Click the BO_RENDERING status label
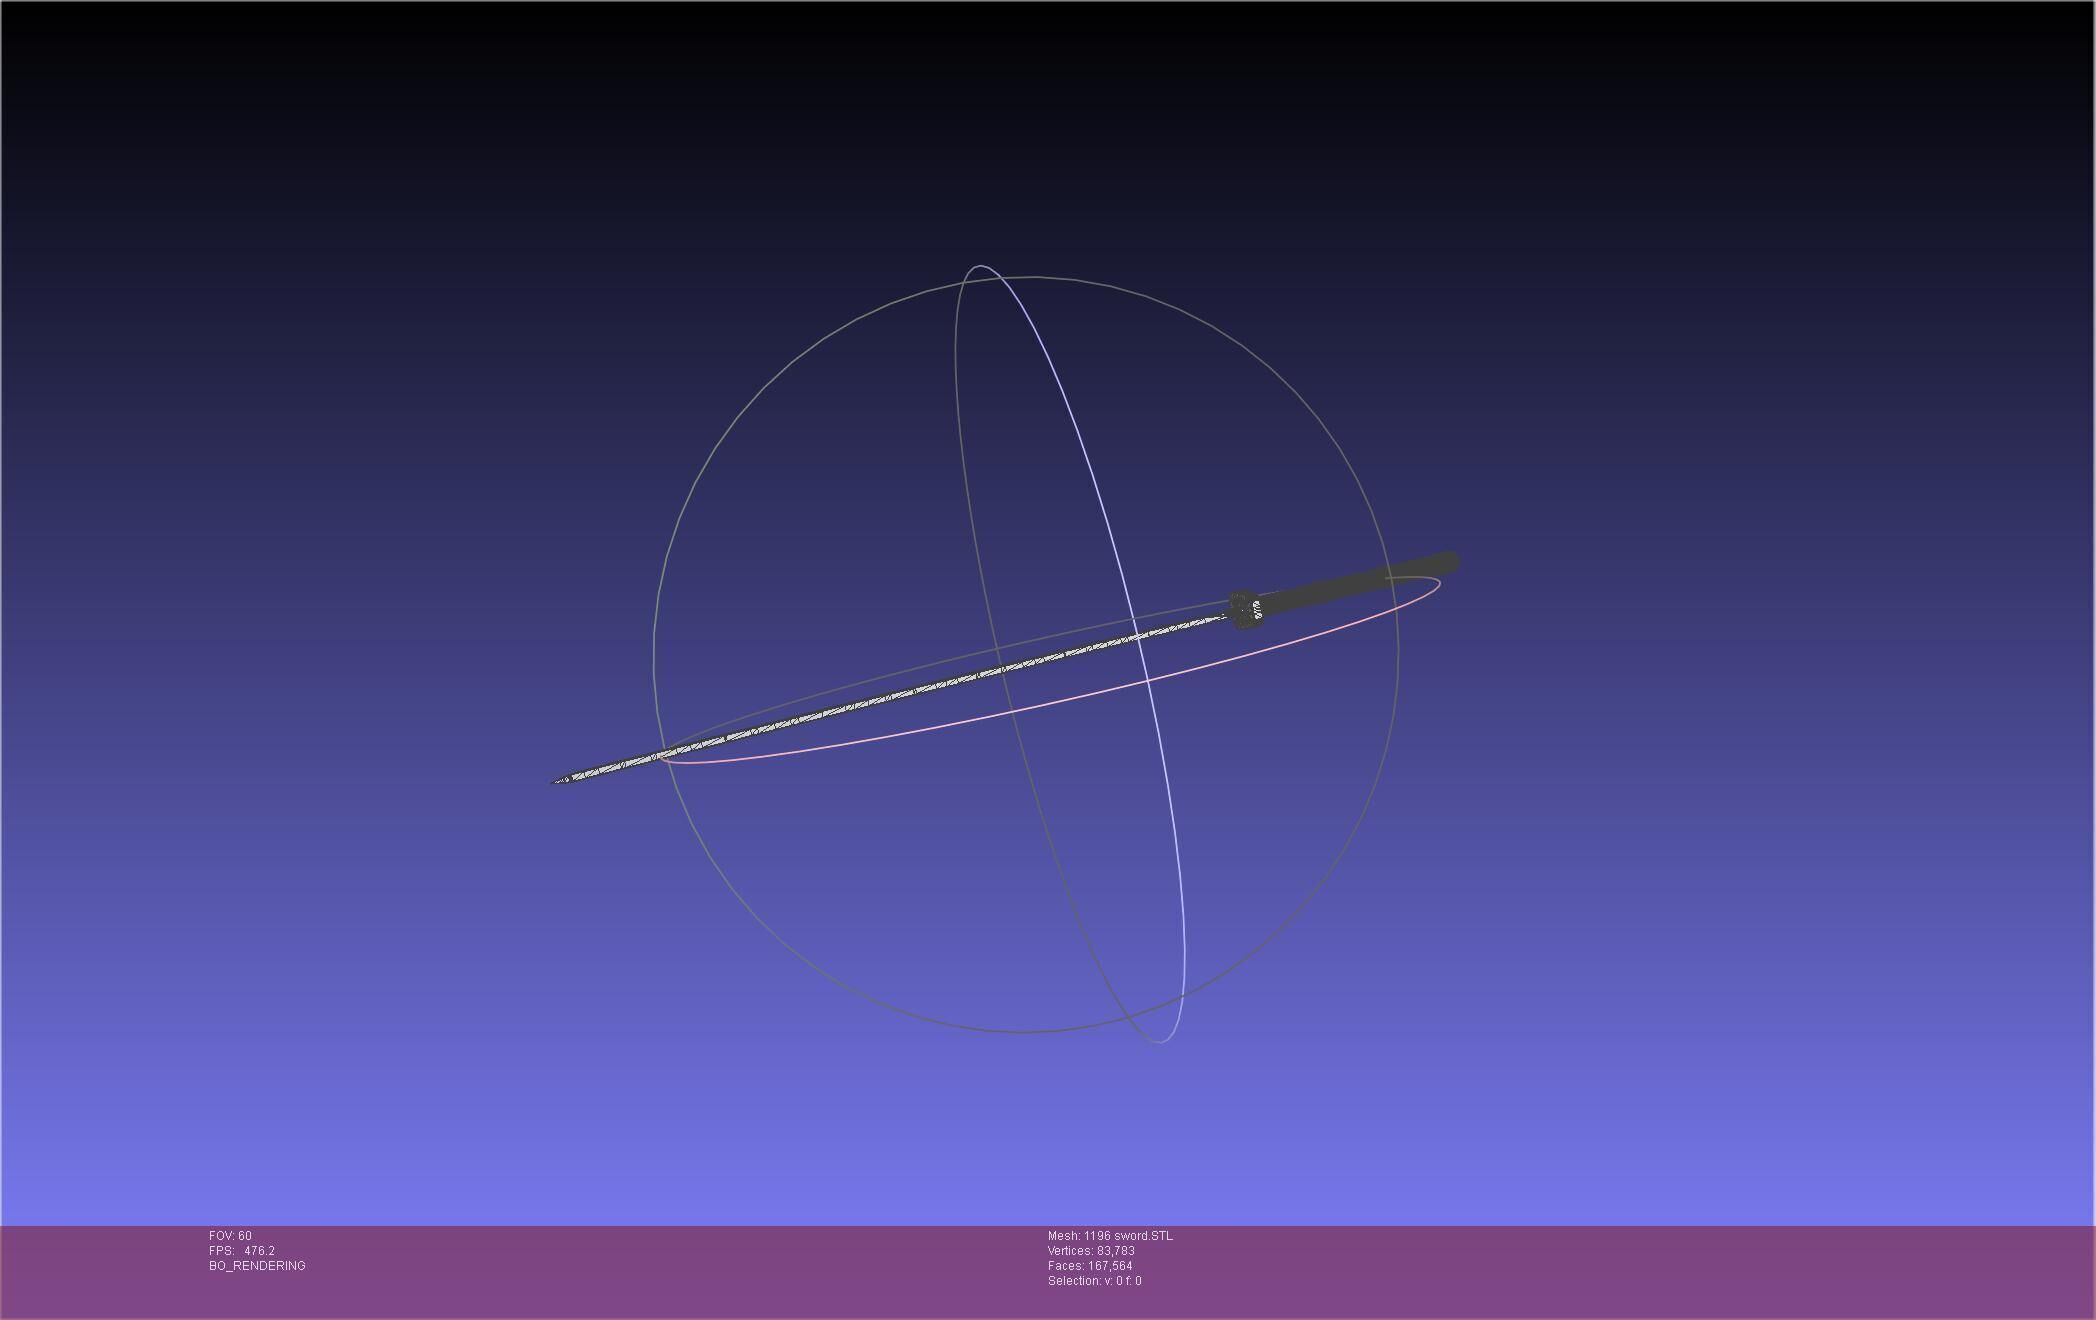This screenshot has width=2096, height=1320. coord(257,1266)
